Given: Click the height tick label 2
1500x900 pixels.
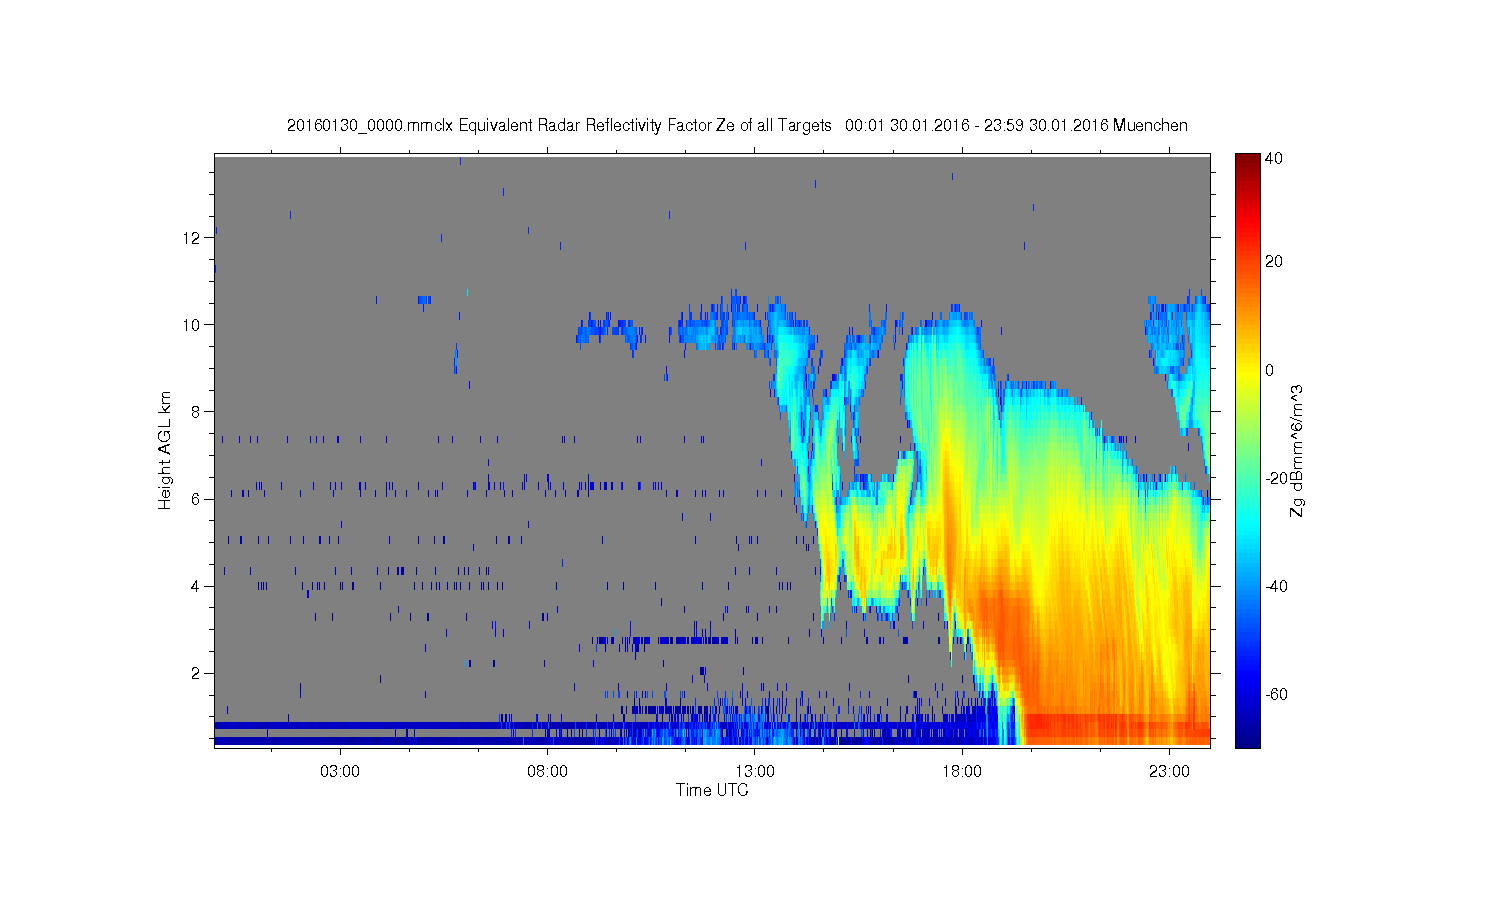Looking at the screenshot, I should [196, 673].
